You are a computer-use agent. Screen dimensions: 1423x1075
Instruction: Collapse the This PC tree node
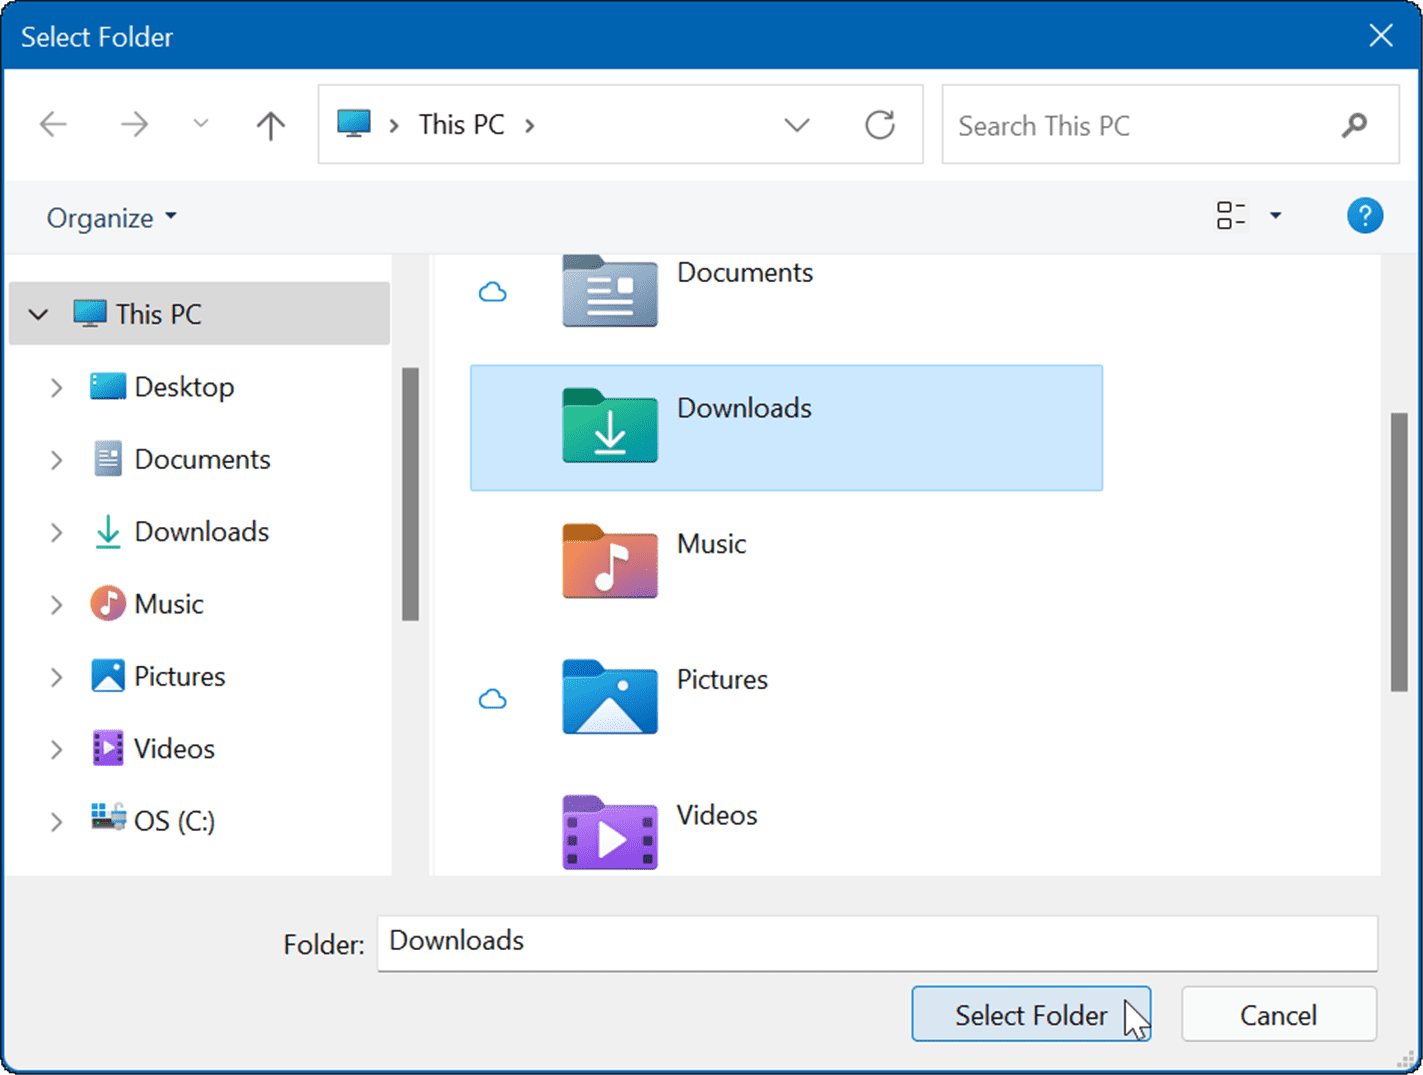click(39, 315)
